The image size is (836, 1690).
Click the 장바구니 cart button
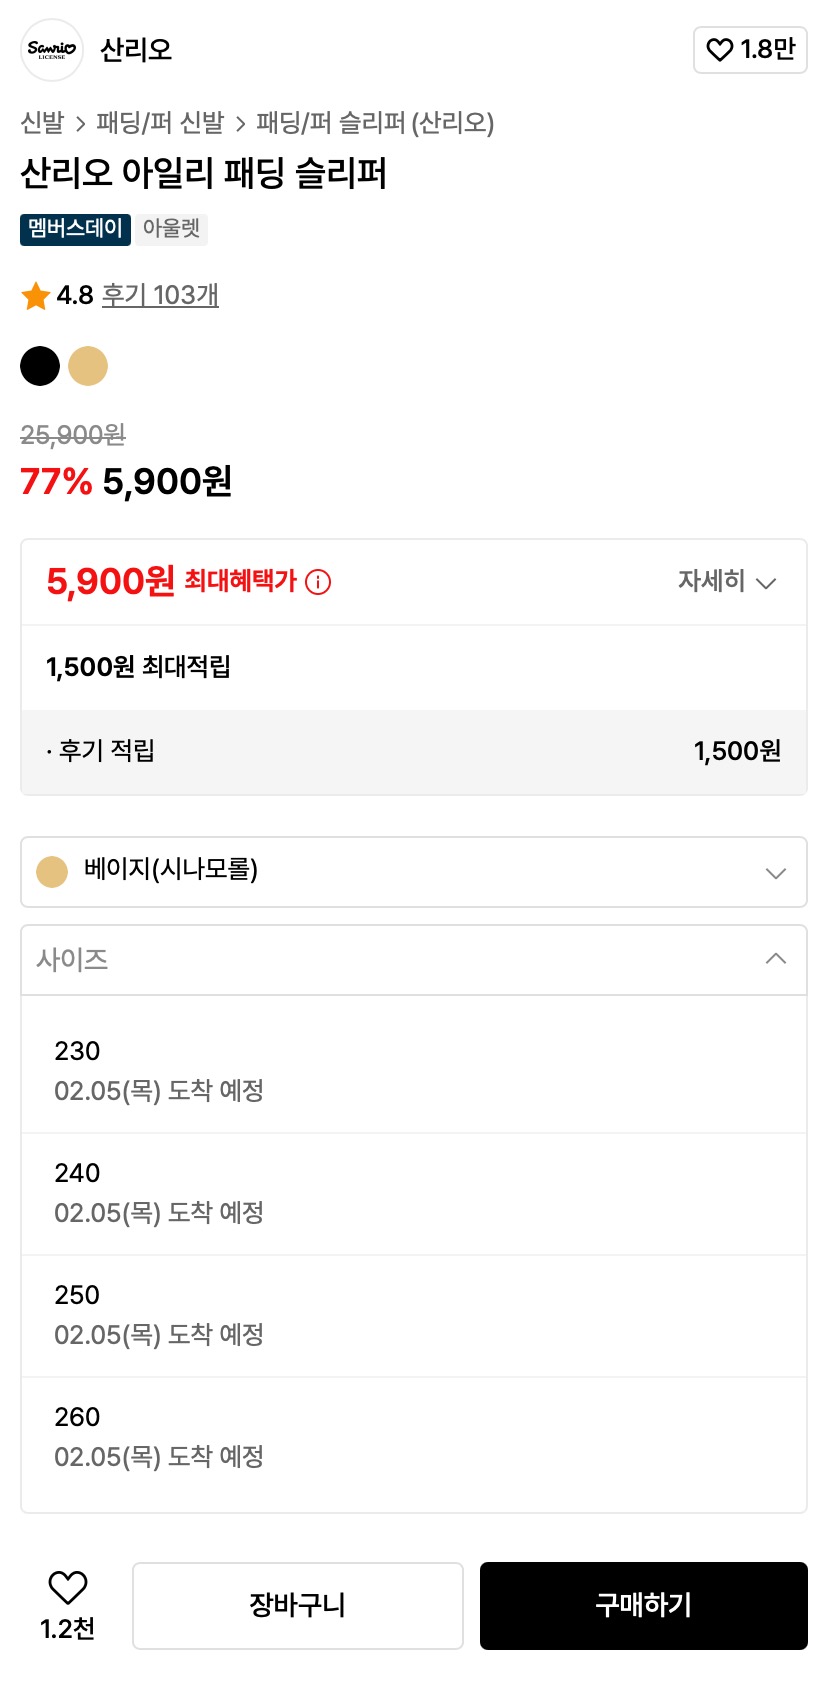coord(298,1606)
